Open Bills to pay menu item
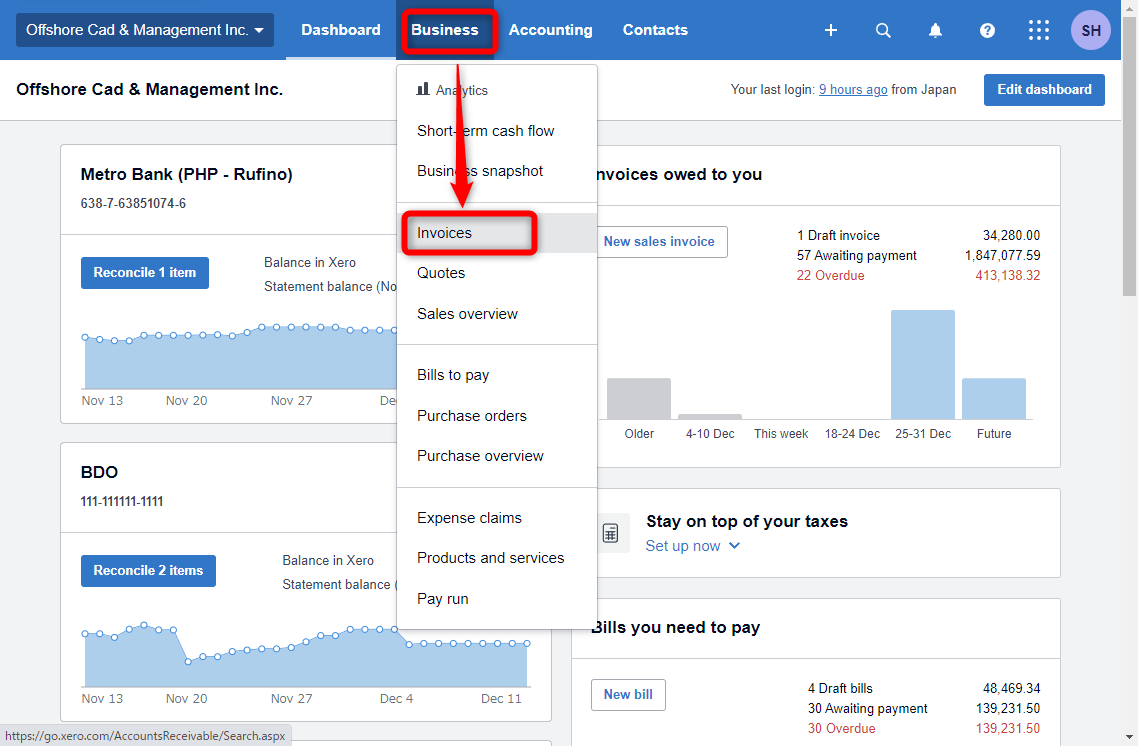This screenshot has height=746, width=1138. click(x=496, y=375)
